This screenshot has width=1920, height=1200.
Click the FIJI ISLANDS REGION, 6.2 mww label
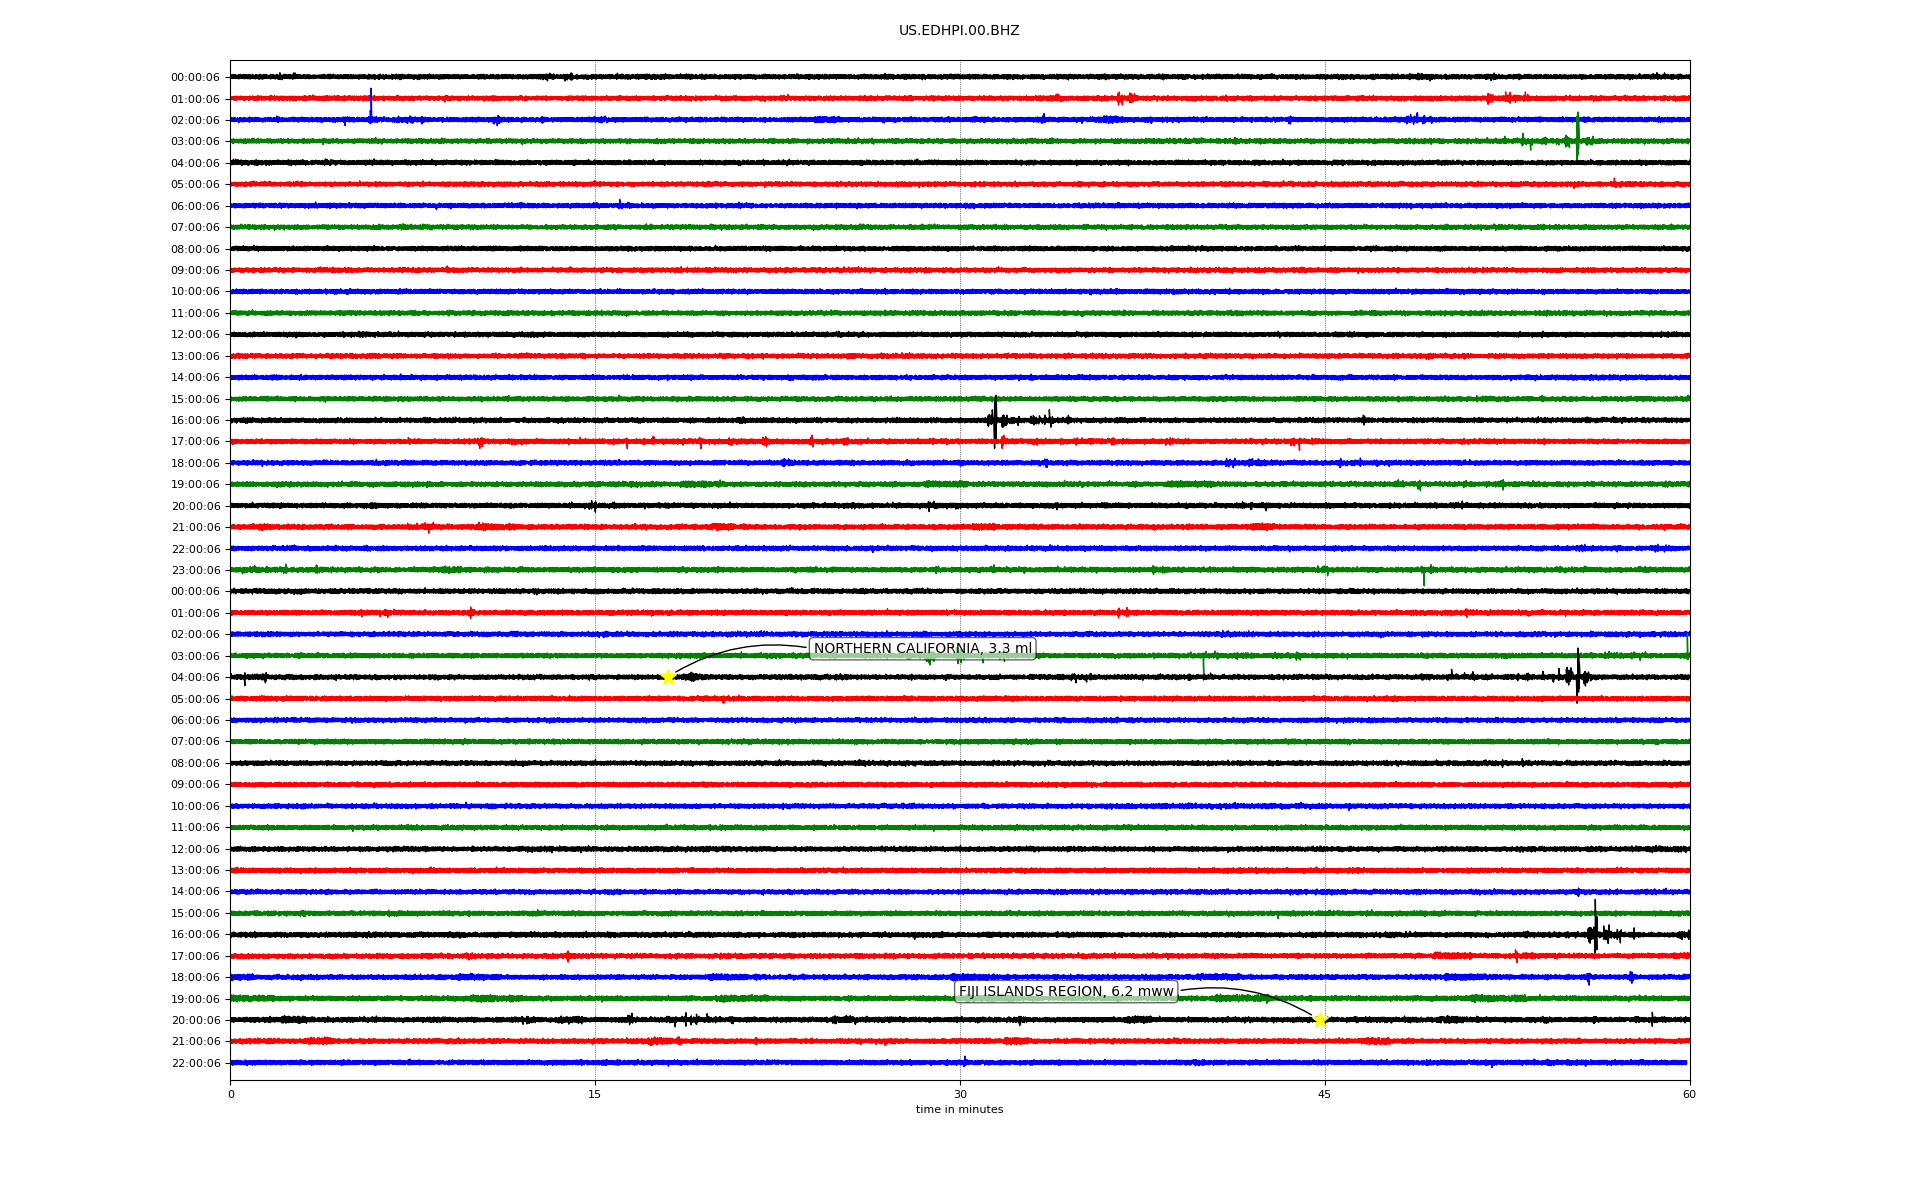click(1066, 992)
